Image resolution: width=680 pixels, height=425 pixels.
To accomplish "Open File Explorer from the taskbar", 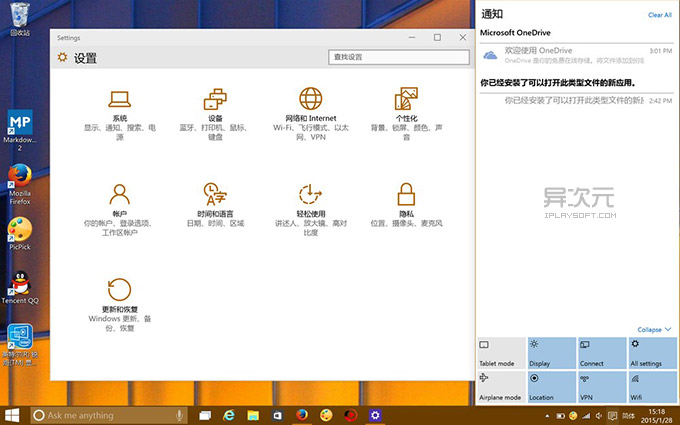I will pyautogui.click(x=253, y=415).
